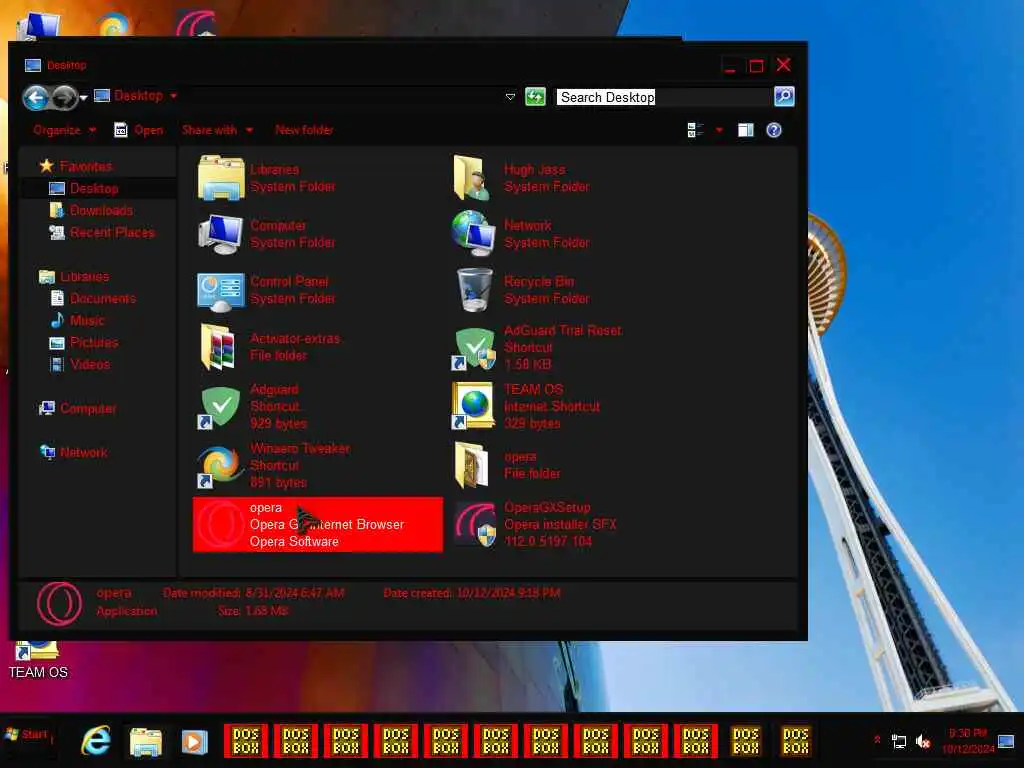The height and width of the screenshot is (768, 1024).
Task: Click the volume speaker tray icon
Action: tap(923, 741)
